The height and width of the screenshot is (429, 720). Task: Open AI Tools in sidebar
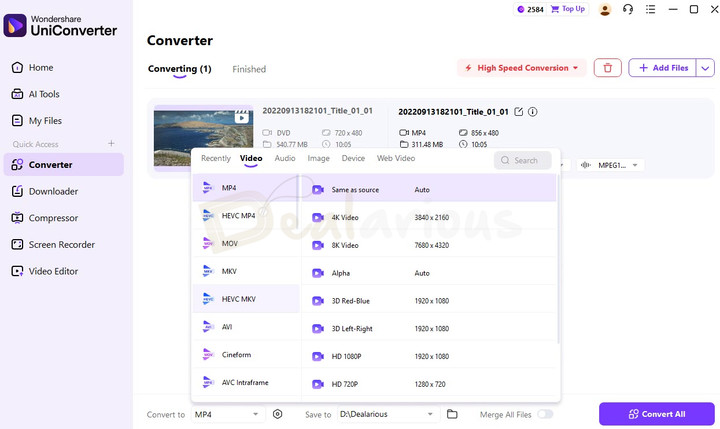click(35, 94)
